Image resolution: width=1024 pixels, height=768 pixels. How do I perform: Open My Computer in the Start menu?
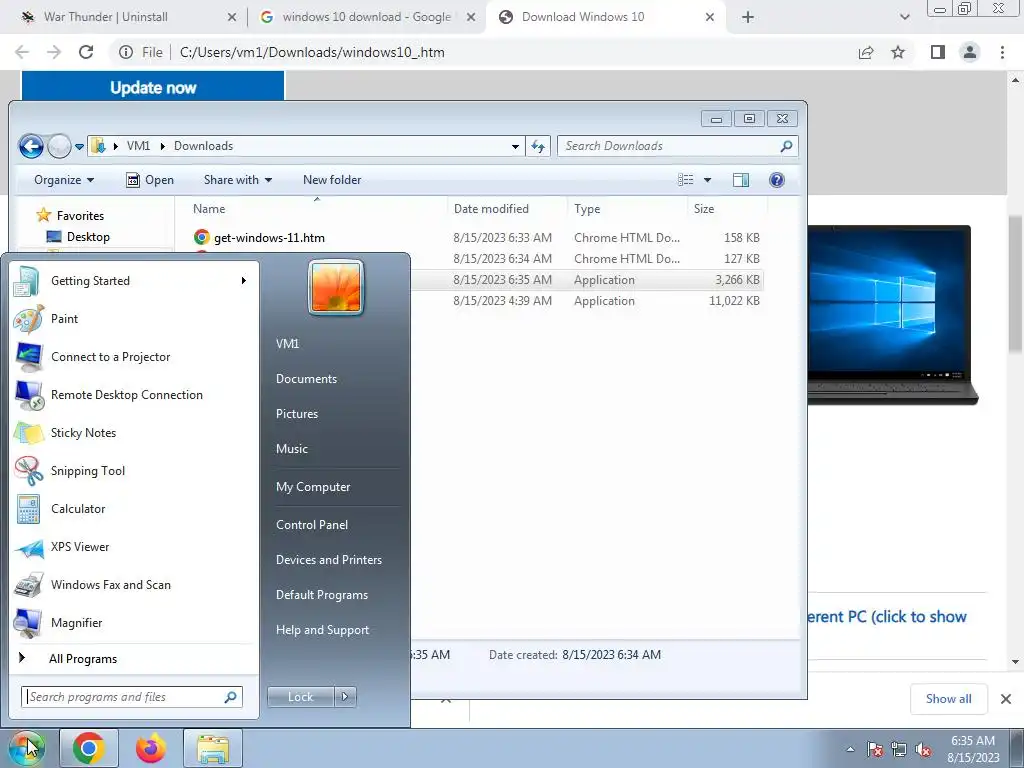(313, 487)
